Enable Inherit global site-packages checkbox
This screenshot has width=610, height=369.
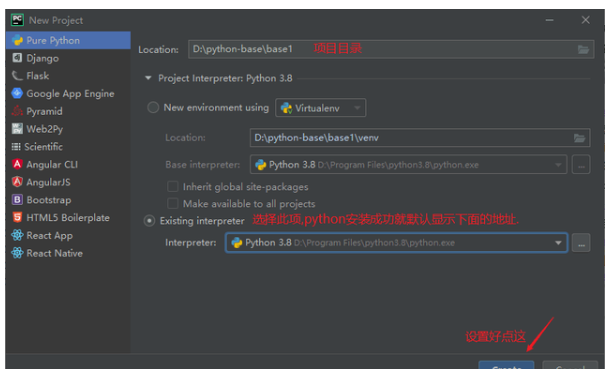click(x=173, y=187)
